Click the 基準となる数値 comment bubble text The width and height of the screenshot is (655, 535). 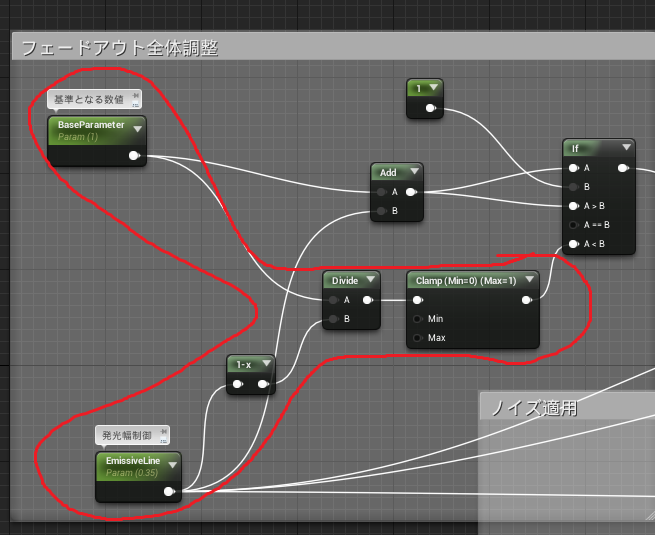click(89, 99)
